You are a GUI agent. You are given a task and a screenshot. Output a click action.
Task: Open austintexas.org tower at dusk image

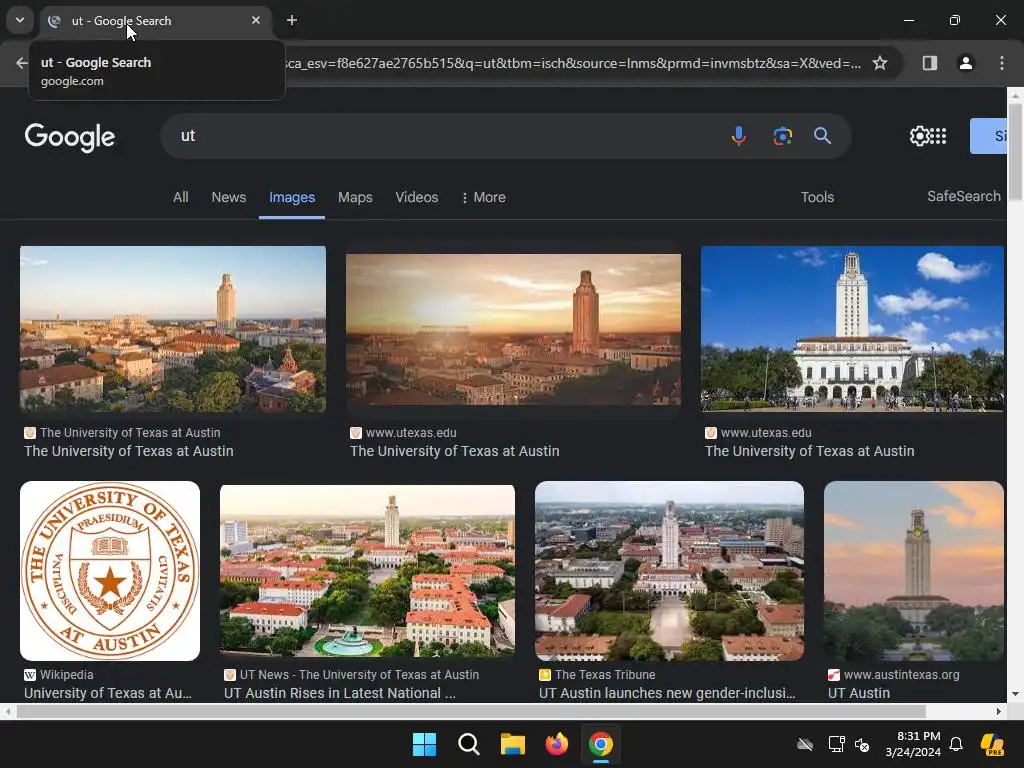coord(914,571)
